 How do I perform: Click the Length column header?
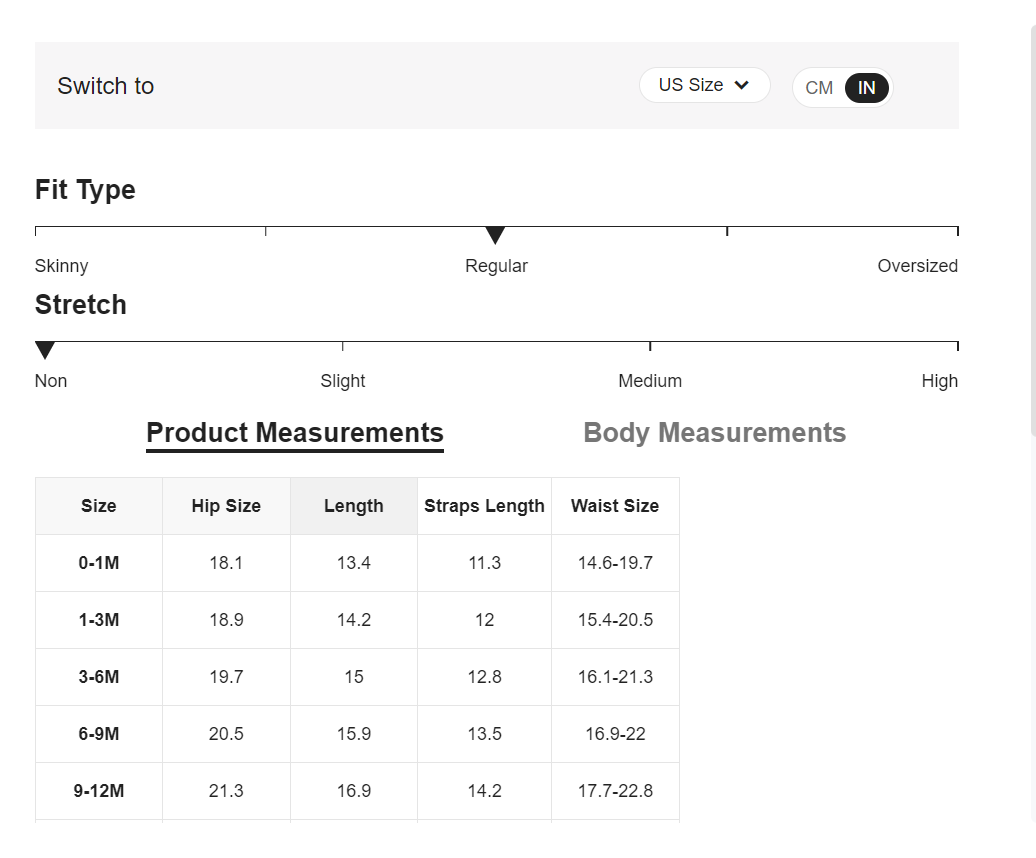point(354,506)
